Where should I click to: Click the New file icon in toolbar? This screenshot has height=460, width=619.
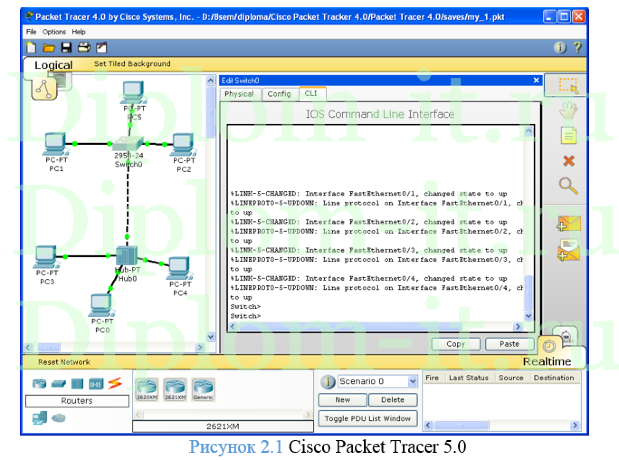pos(33,47)
